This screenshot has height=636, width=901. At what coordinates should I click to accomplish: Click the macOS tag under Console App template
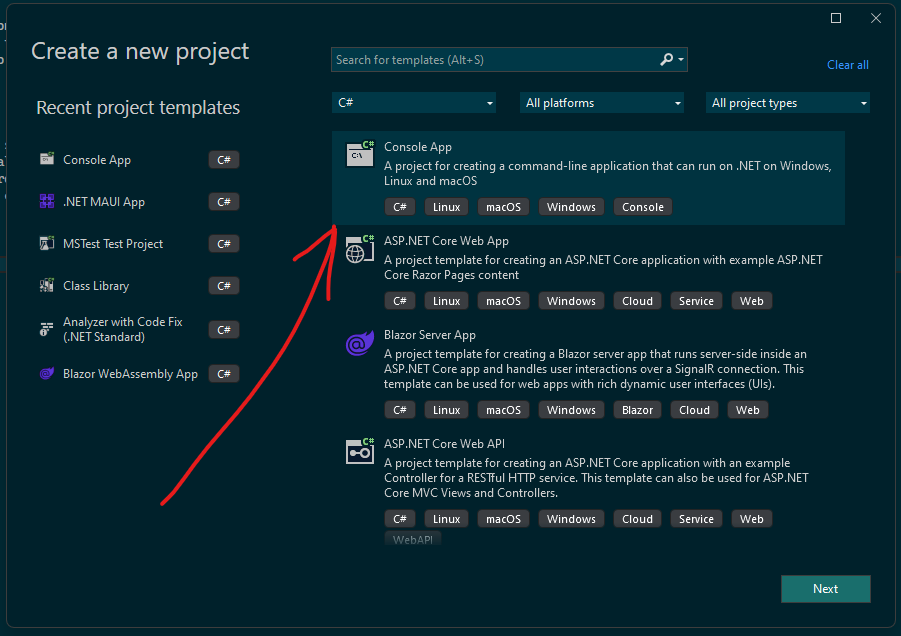tap(503, 207)
